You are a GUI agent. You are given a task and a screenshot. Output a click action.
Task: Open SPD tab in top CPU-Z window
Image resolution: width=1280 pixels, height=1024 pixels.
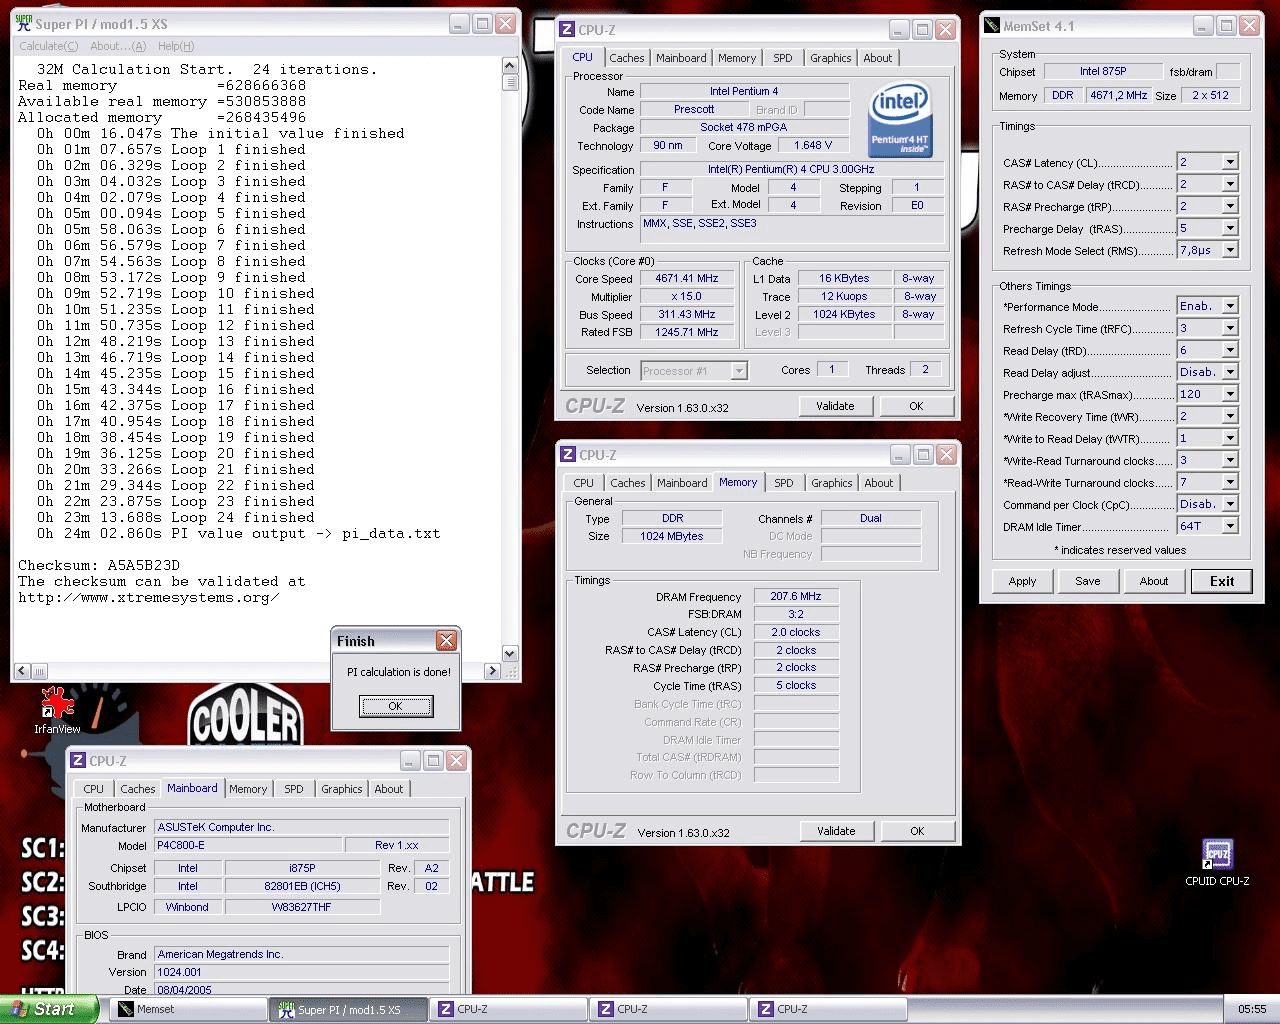(783, 58)
